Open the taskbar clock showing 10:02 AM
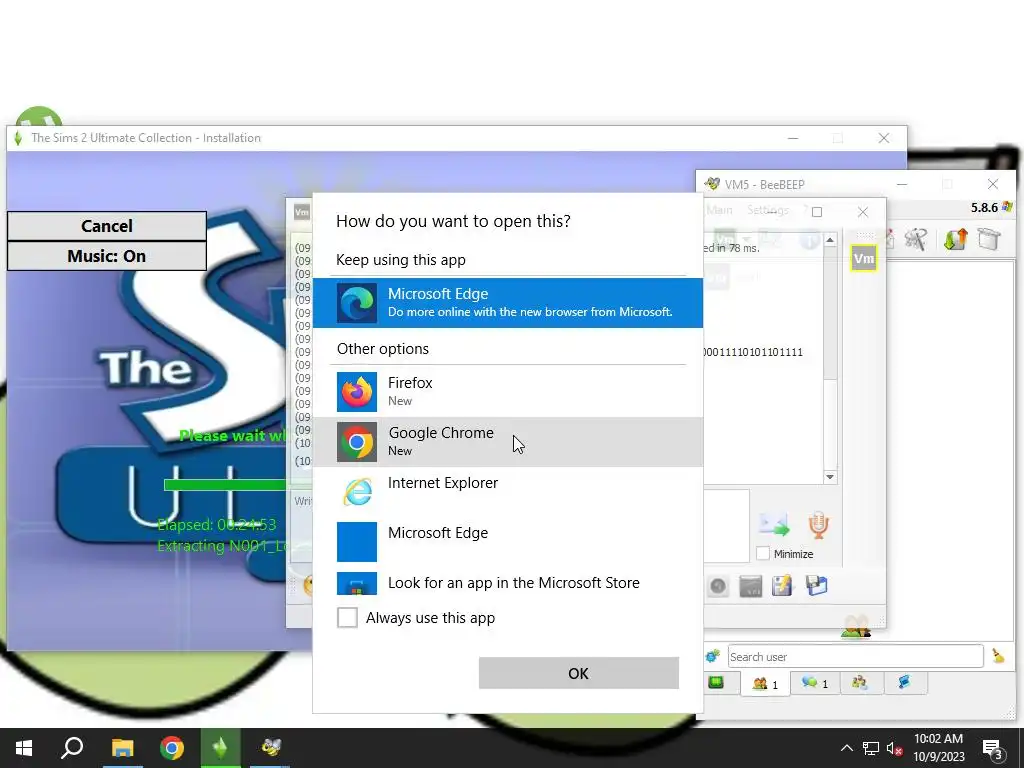 [938, 748]
